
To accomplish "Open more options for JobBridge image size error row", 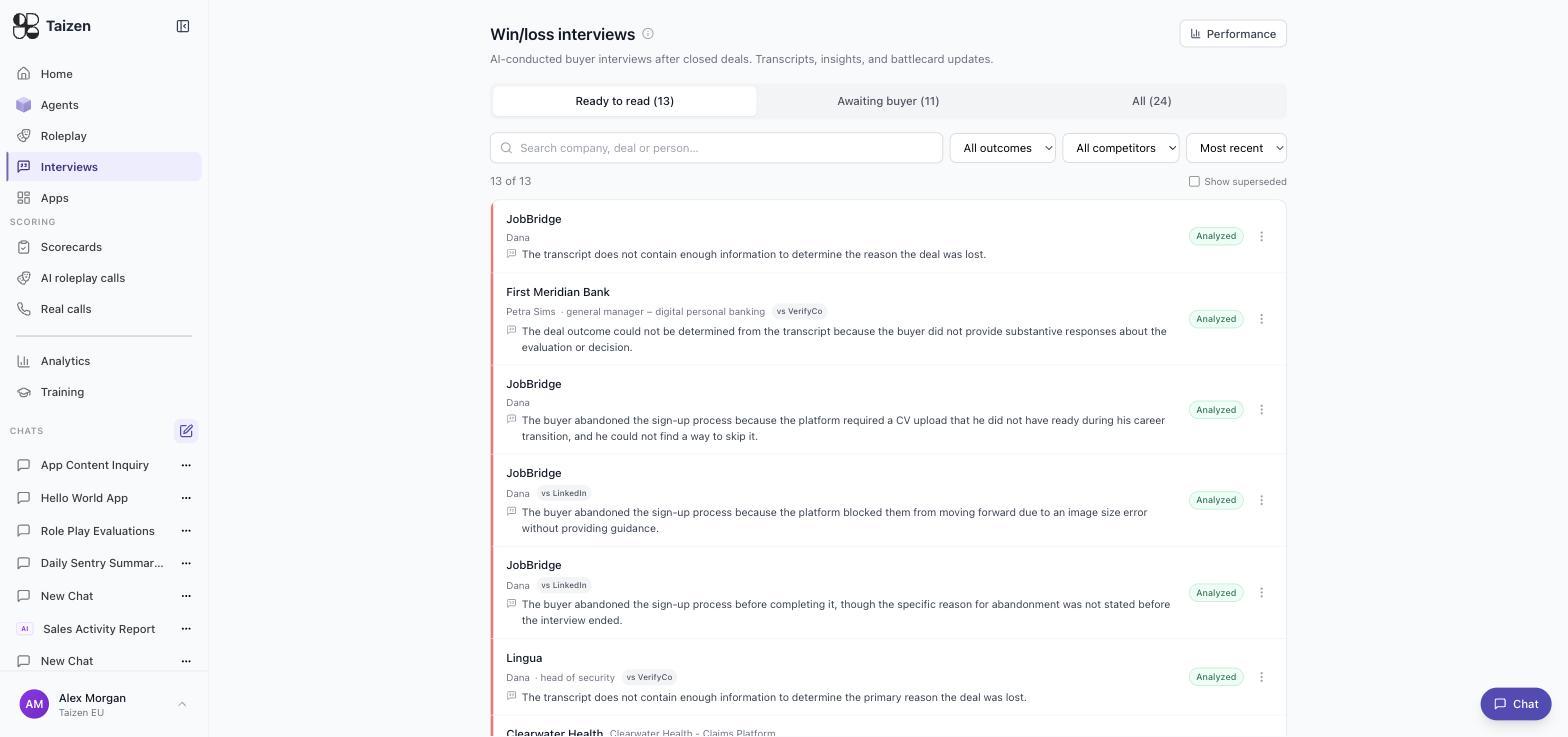I will tap(1261, 500).
